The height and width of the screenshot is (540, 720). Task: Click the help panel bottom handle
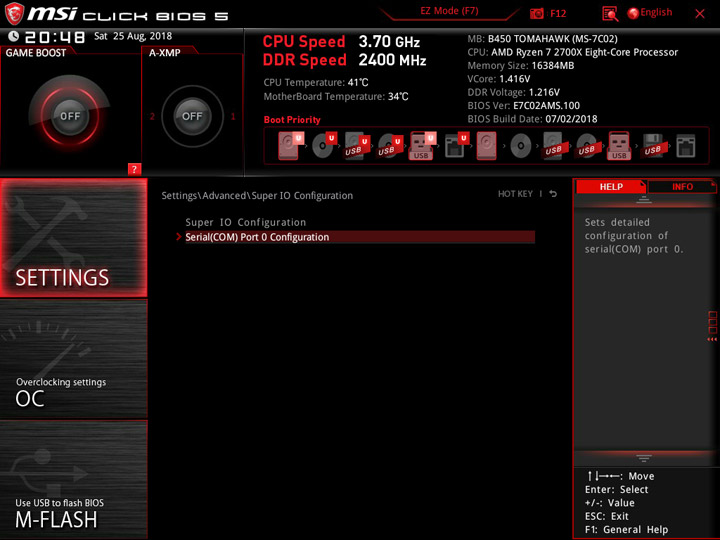click(x=644, y=458)
